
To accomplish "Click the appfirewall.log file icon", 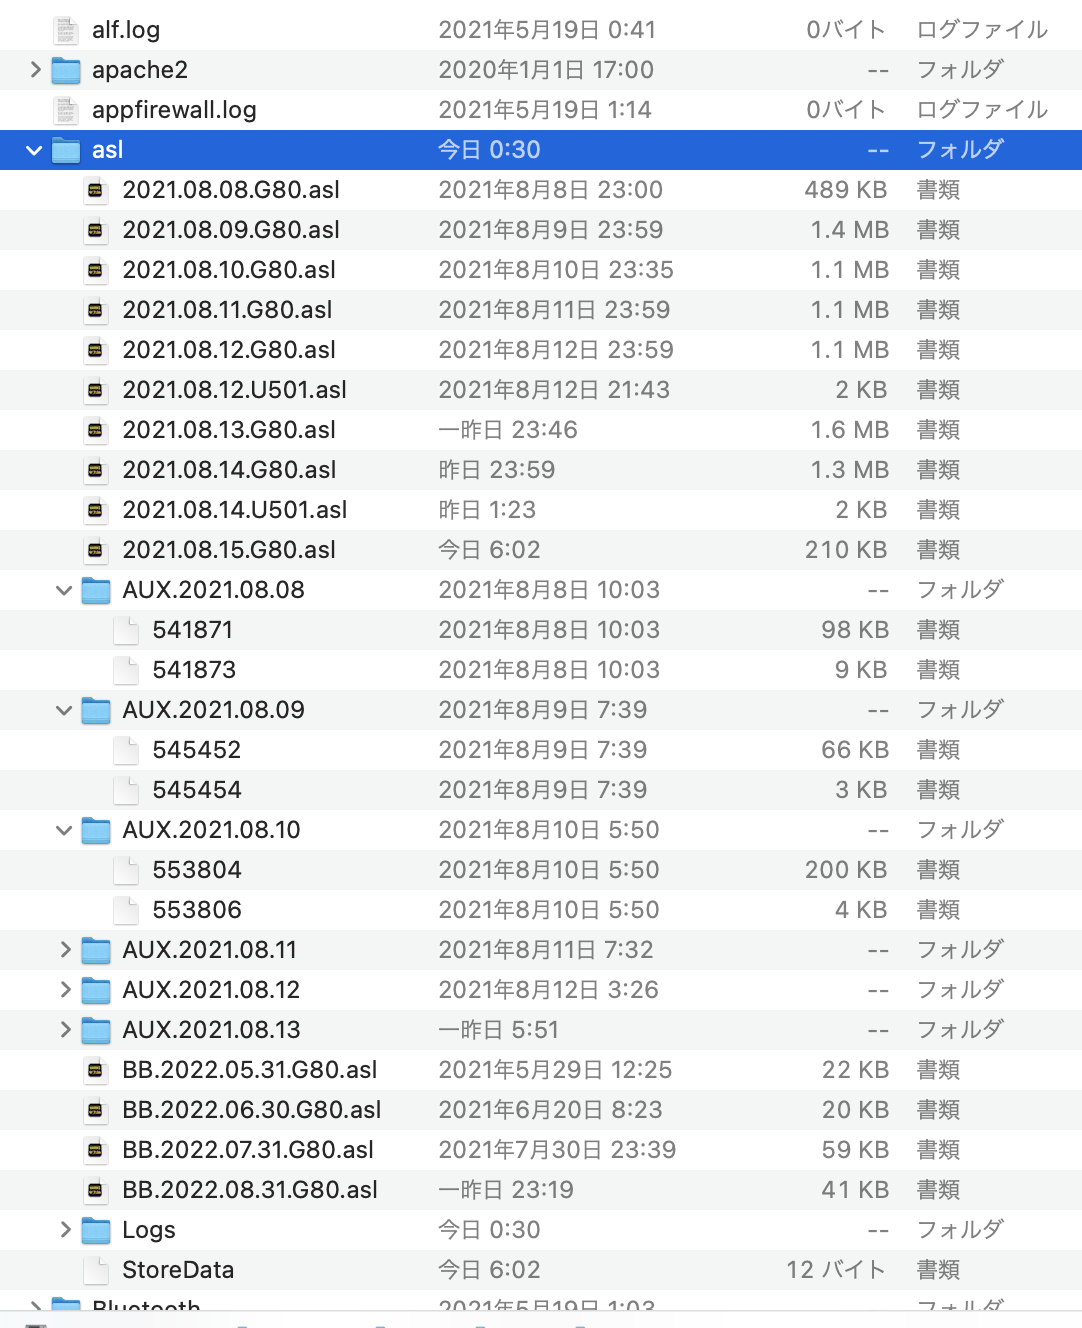I will pos(66,110).
